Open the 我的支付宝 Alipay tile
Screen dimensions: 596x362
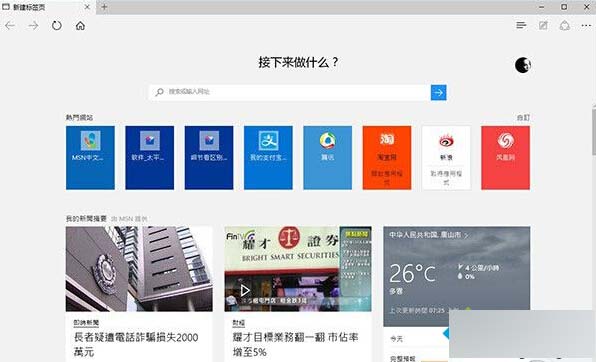tap(268, 157)
